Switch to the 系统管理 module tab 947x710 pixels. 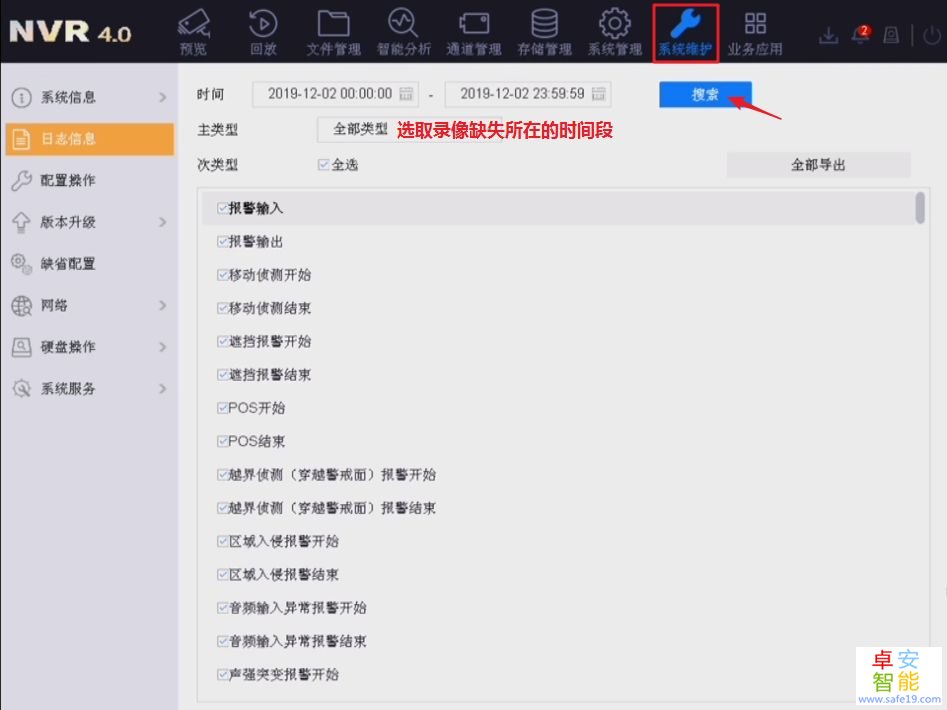(615, 30)
